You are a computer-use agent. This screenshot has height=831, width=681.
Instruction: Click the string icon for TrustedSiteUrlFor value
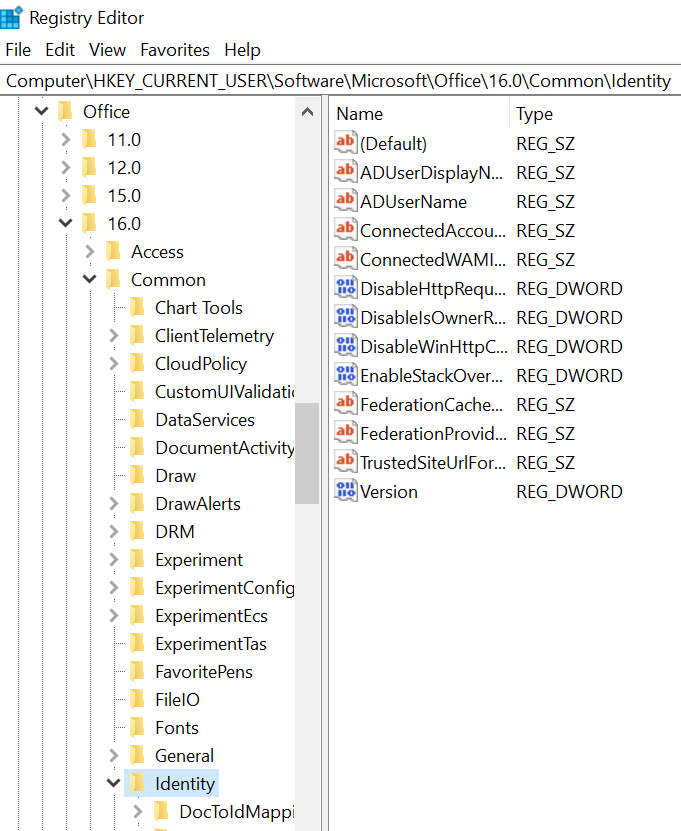(345, 462)
